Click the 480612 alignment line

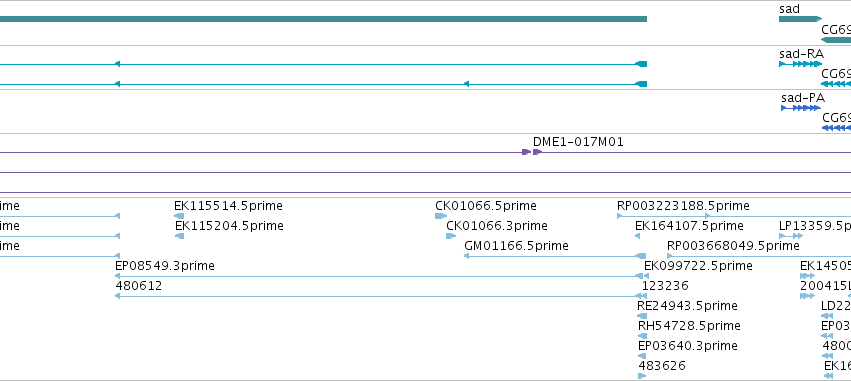click(x=380, y=296)
